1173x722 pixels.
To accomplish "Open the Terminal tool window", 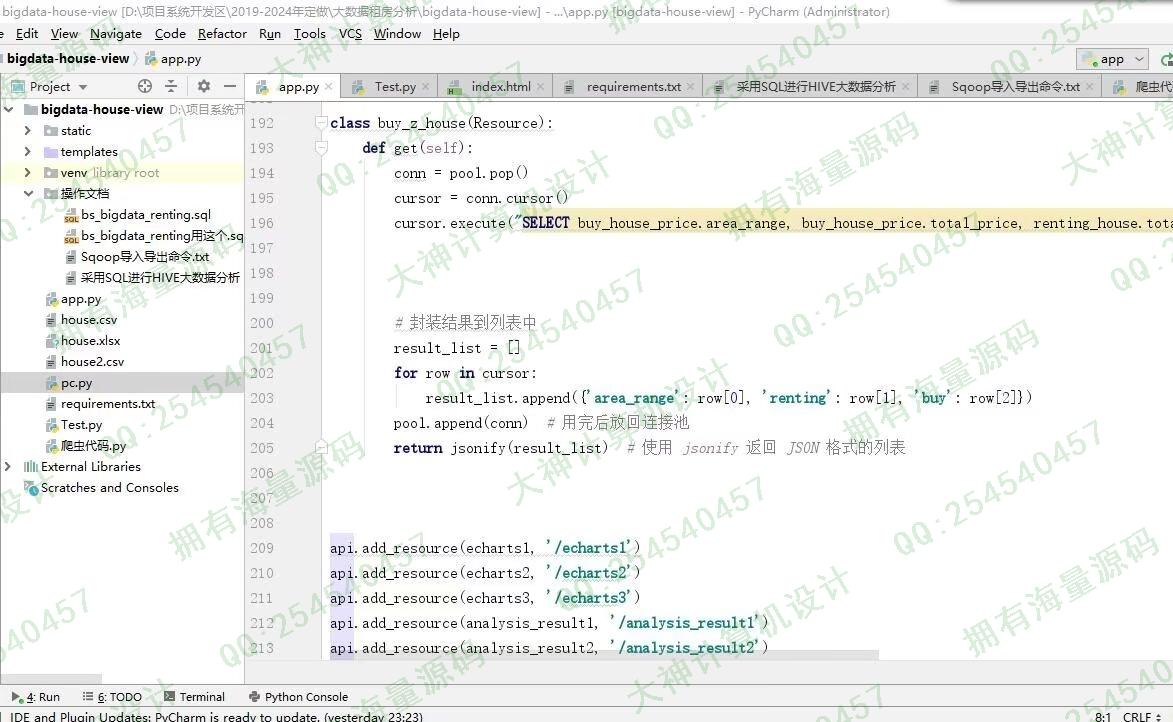I will (x=195, y=697).
